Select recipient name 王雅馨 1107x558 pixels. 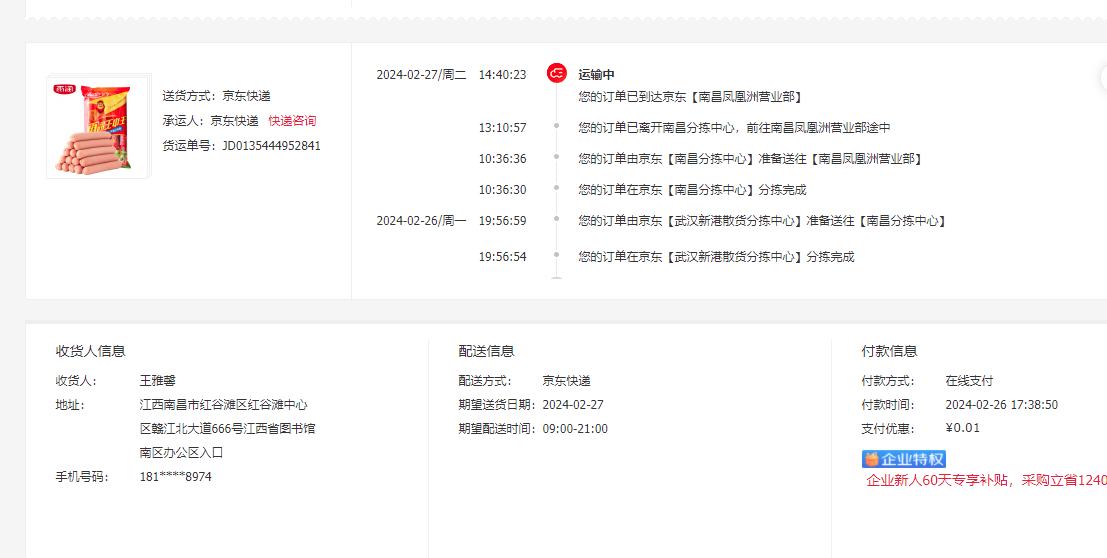pyautogui.click(x=157, y=381)
